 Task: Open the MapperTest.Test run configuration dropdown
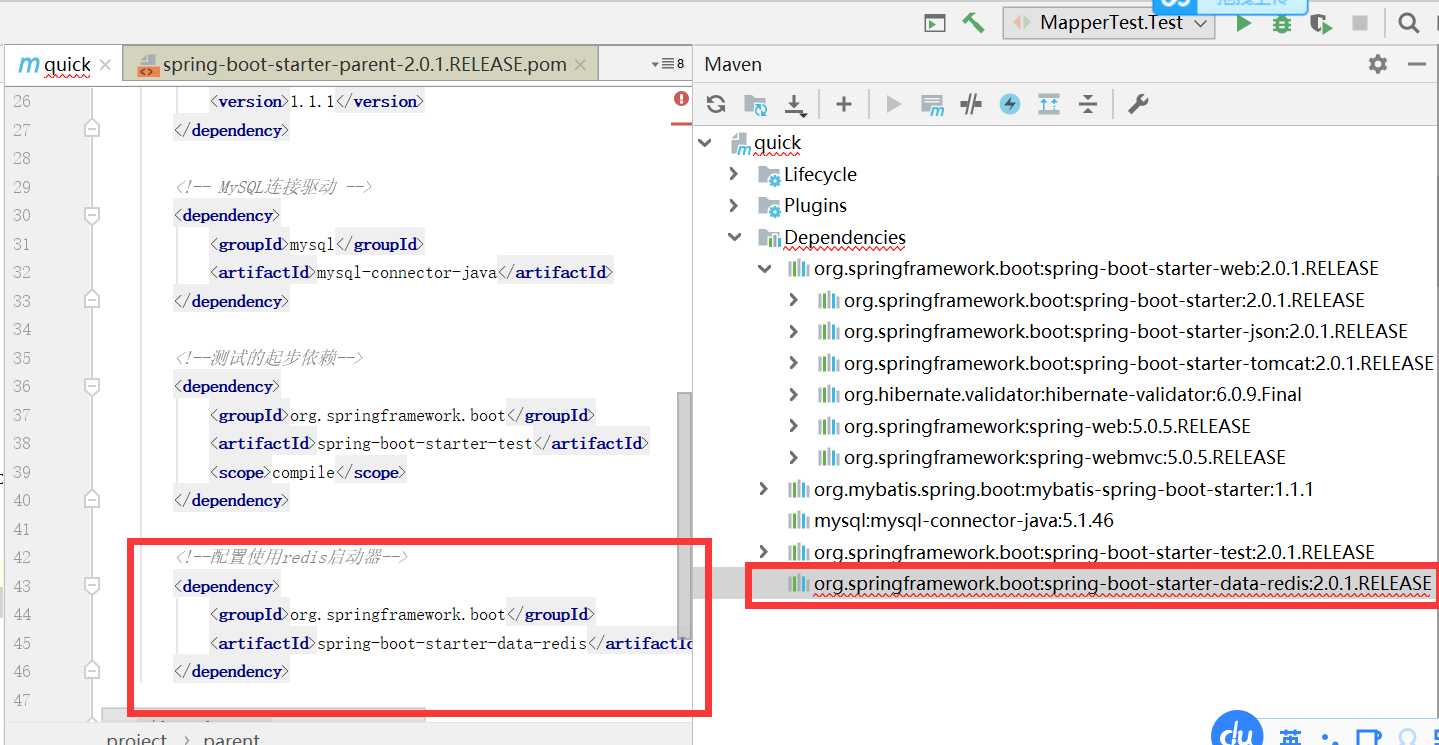(1109, 23)
